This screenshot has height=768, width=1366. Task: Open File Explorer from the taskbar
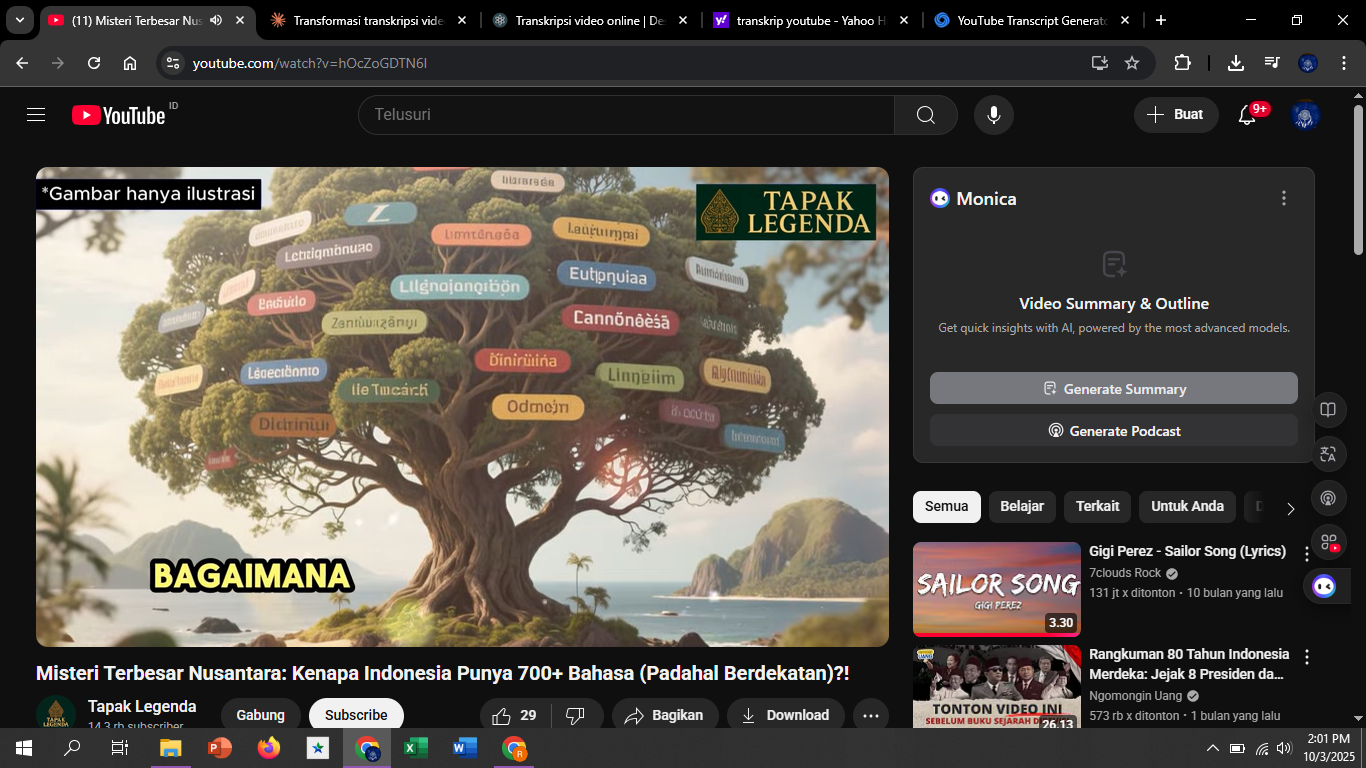(170, 748)
